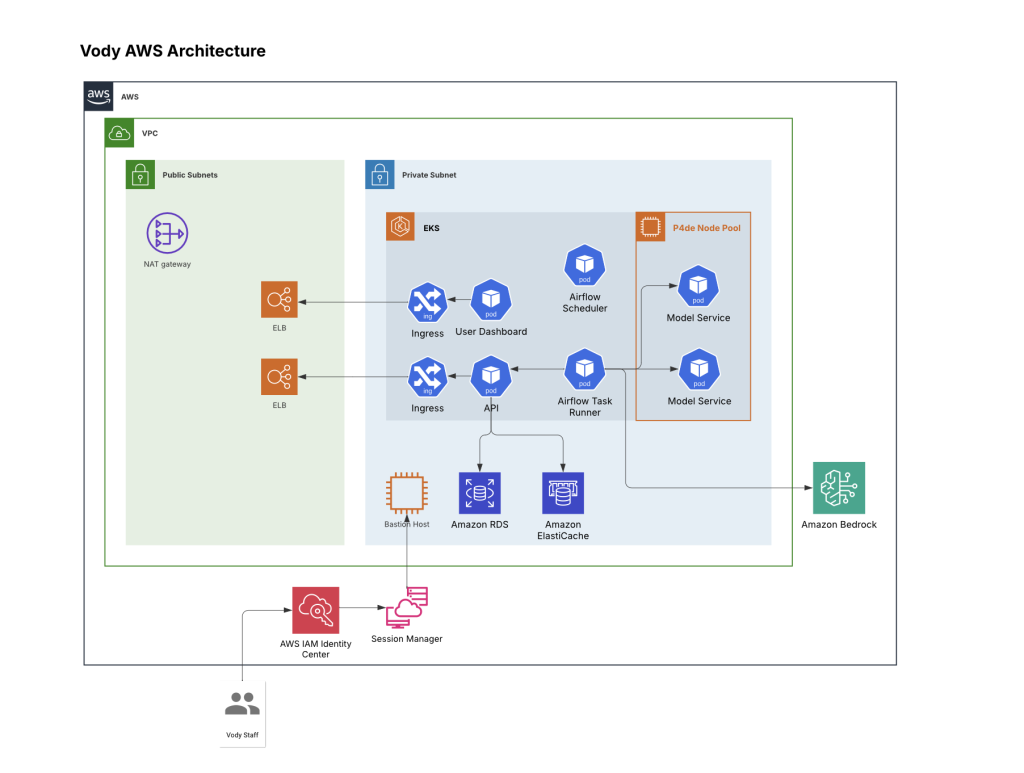Click the Vody Staff people icon
1024x773 pixels.
[242, 704]
